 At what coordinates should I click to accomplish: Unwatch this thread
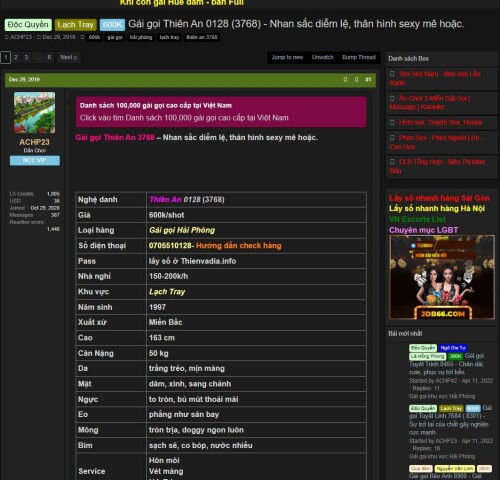322,57
